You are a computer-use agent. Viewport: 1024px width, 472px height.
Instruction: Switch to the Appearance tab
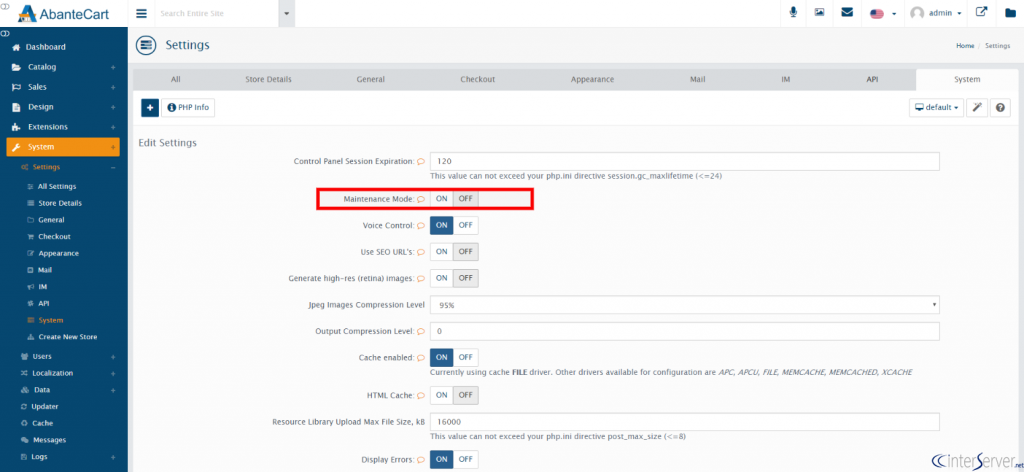pyautogui.click(x=592, y=79)
